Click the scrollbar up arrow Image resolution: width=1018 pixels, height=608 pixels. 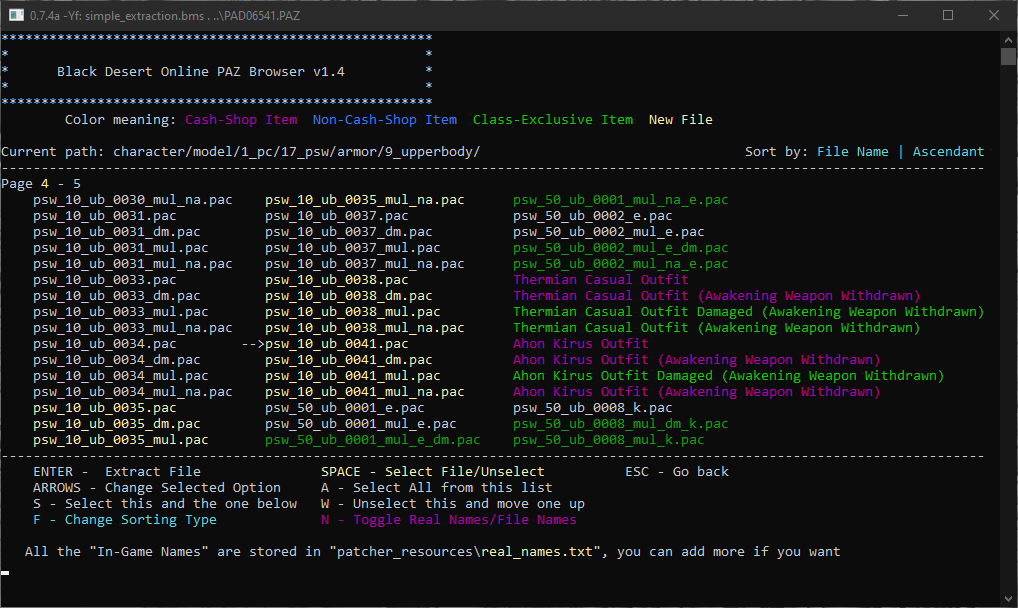[1008, 39]
